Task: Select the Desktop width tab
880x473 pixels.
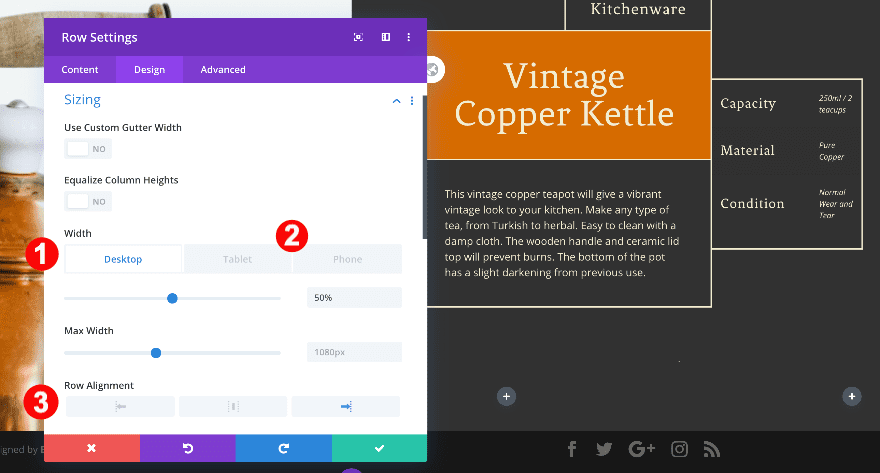Action: coord(123,259)
